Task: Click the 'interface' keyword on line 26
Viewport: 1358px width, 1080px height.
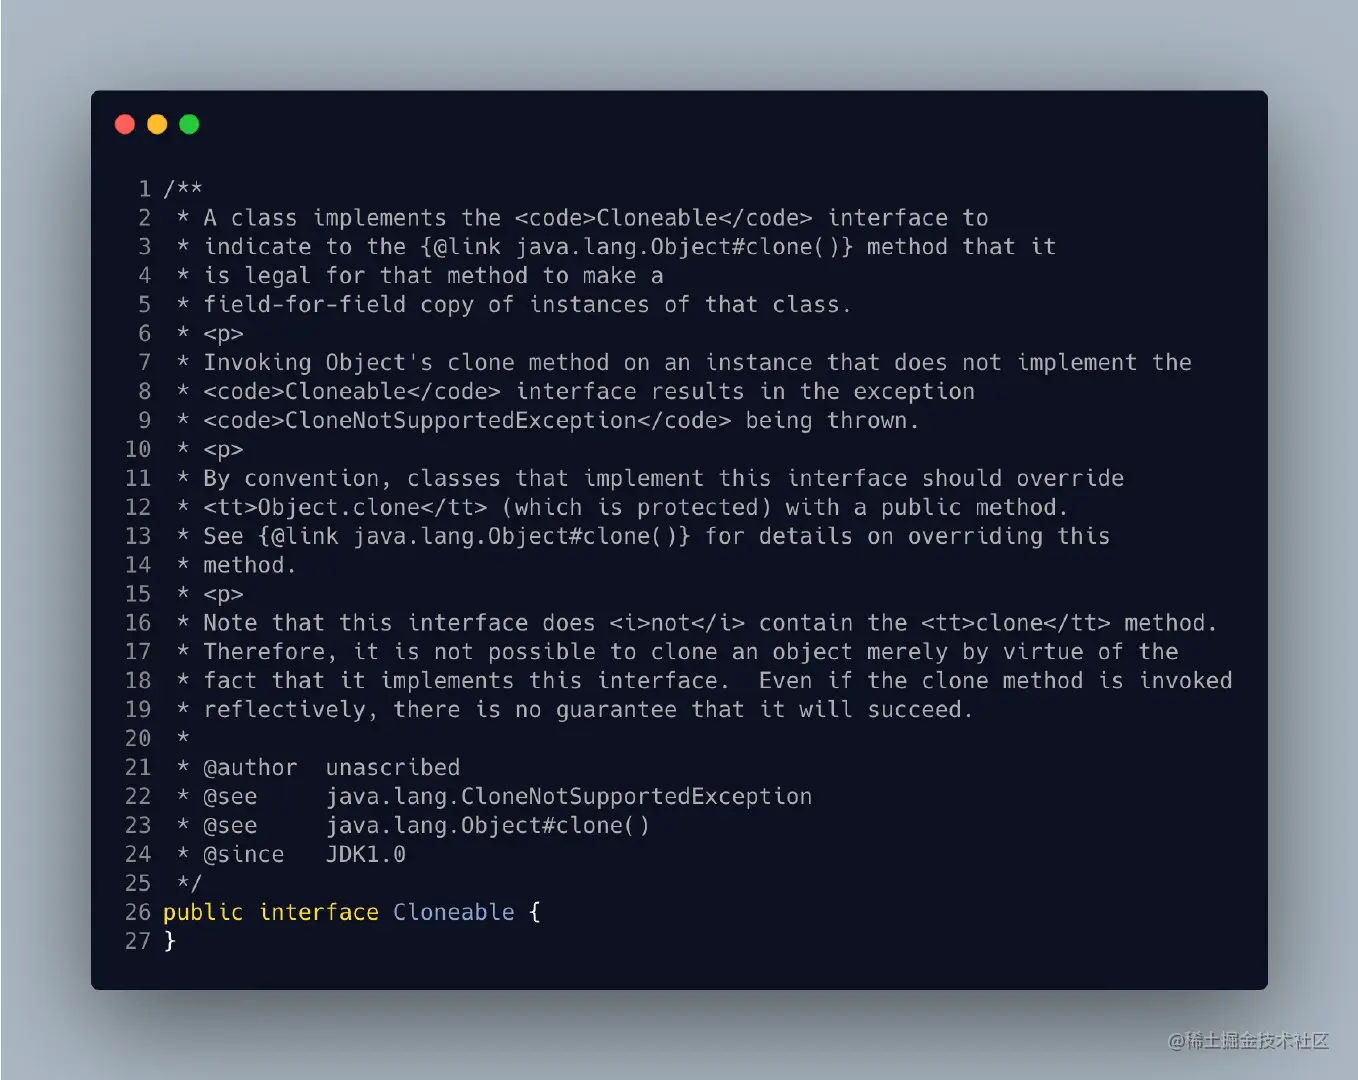Action: (x=319, y=912)
